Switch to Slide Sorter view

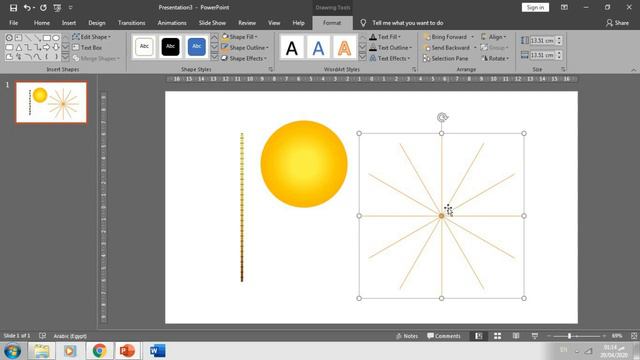(498, 336)
